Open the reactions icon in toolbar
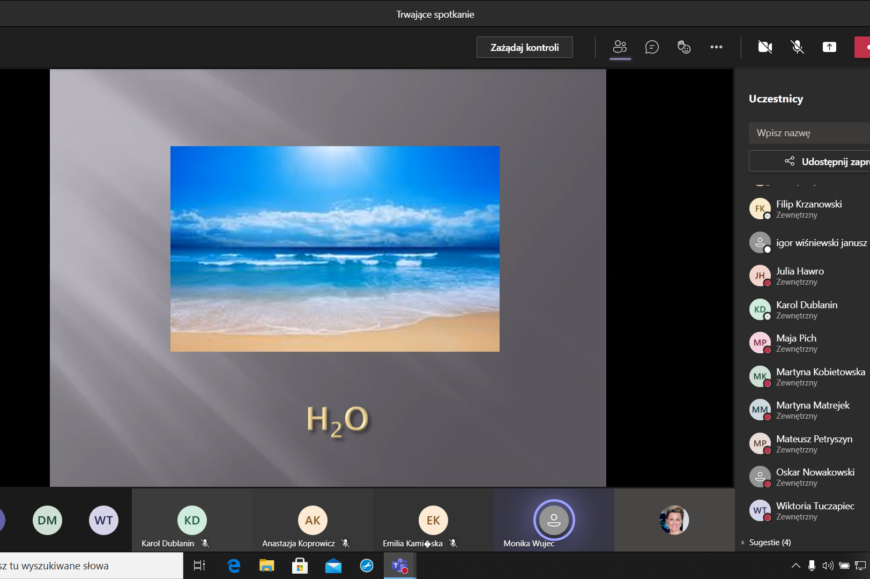The height and width of the screenshot is (579, 870). coord(684,47)
